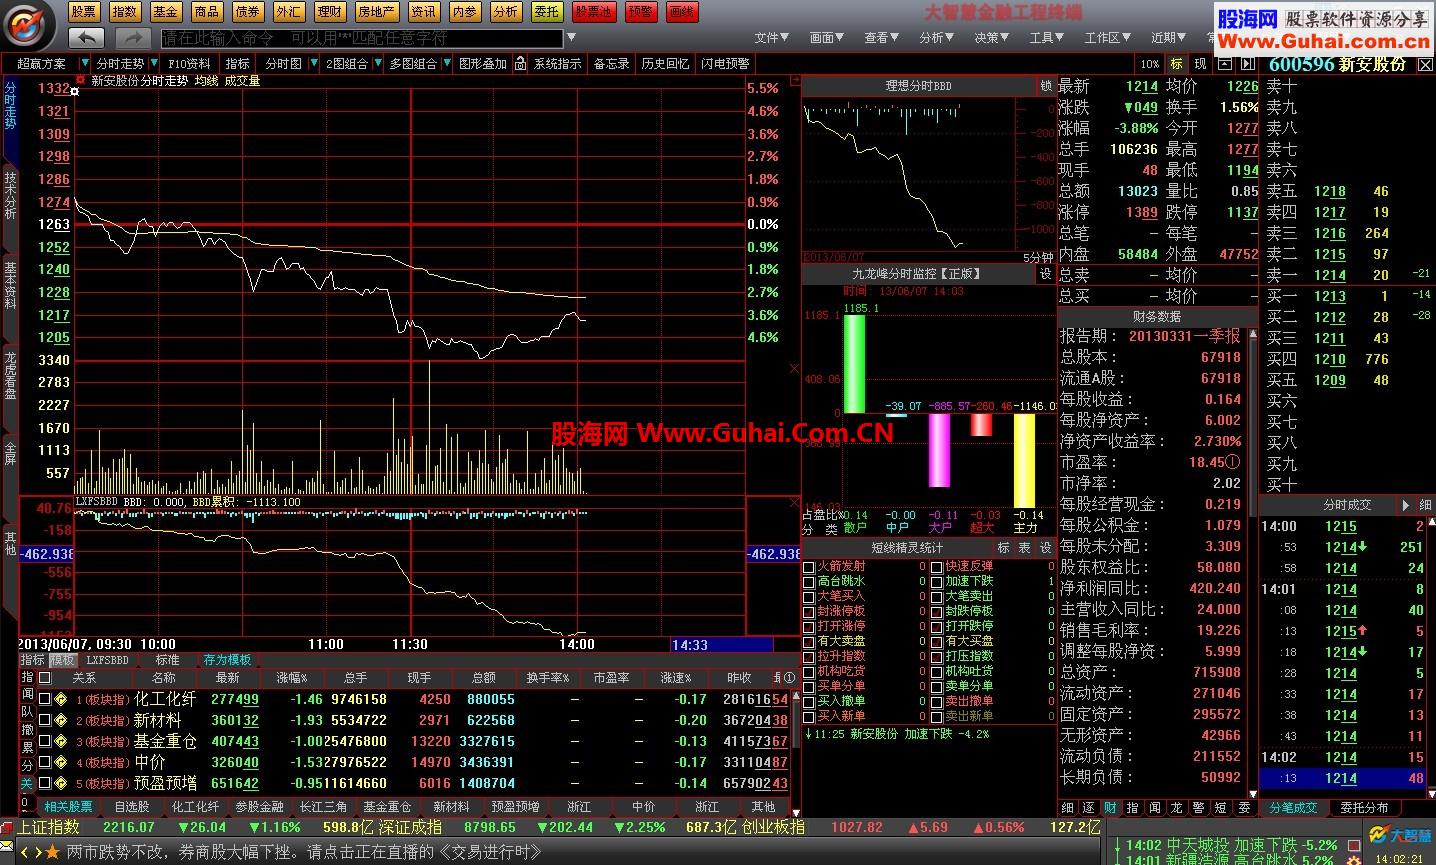Click the 备忘录 button
1436x865 pixels.
pos(611,63)
